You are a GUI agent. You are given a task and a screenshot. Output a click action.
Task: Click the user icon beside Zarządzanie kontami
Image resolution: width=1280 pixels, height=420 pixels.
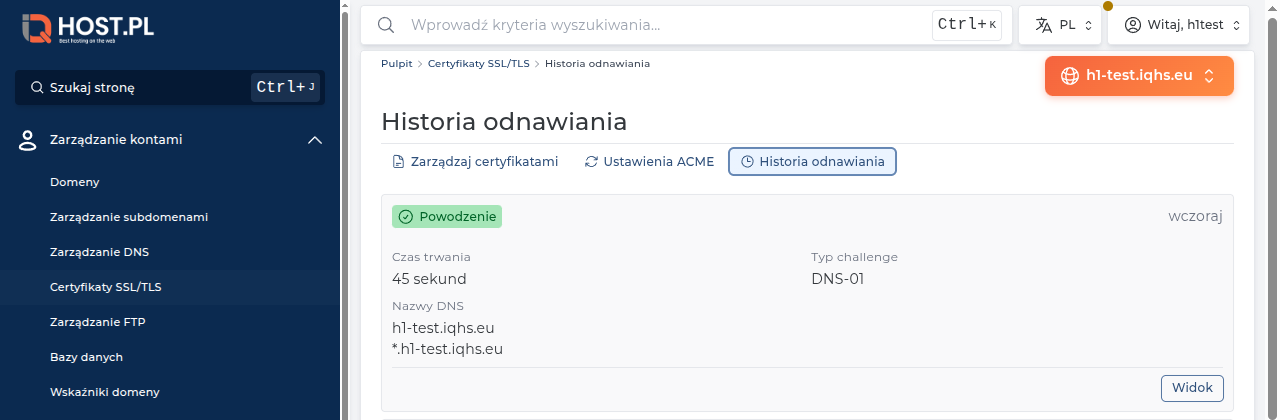tap(28, 140)
